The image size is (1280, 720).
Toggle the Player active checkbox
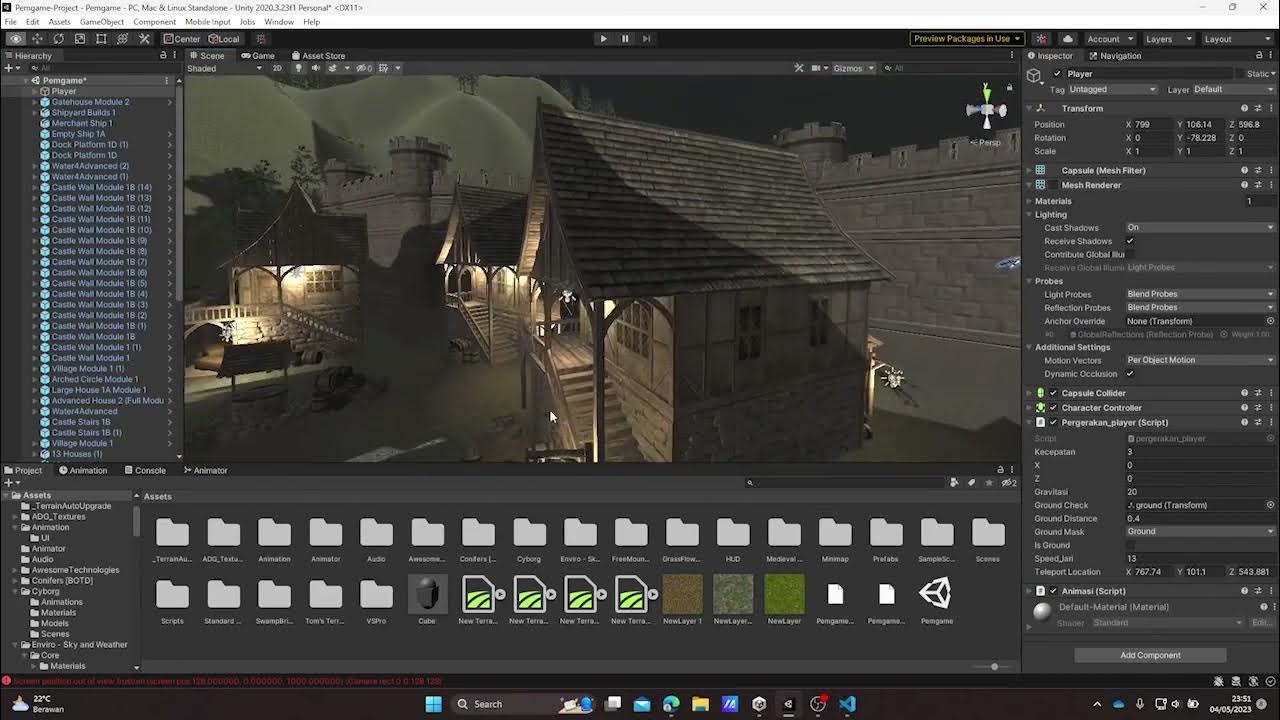point(1055,74)
